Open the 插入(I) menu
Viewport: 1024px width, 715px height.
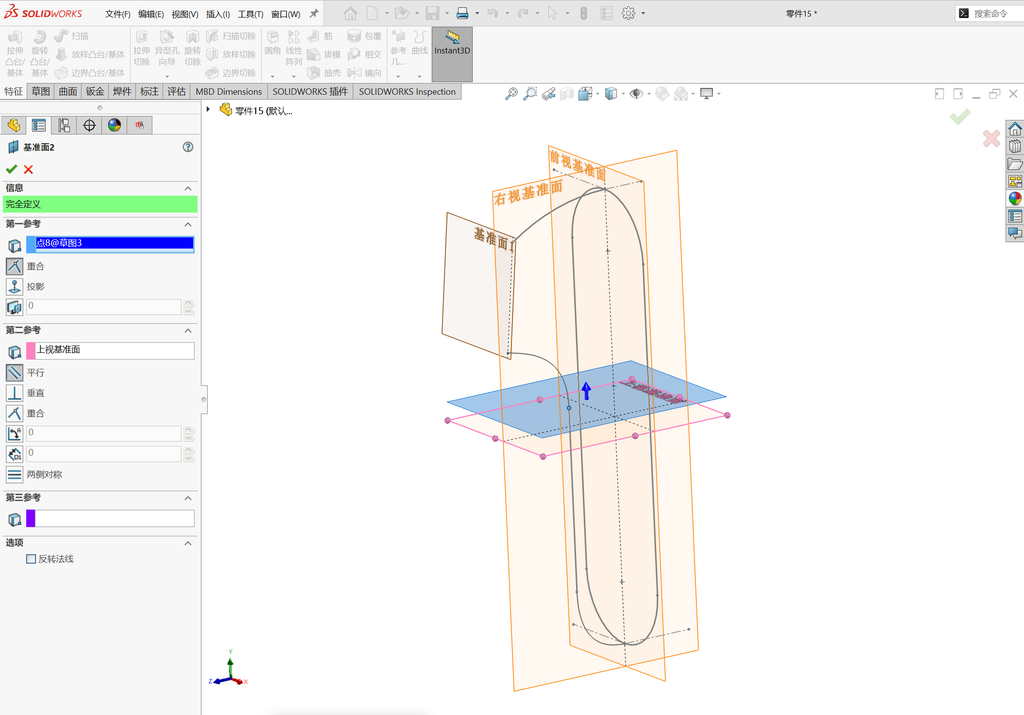click(x=217, y=14)
